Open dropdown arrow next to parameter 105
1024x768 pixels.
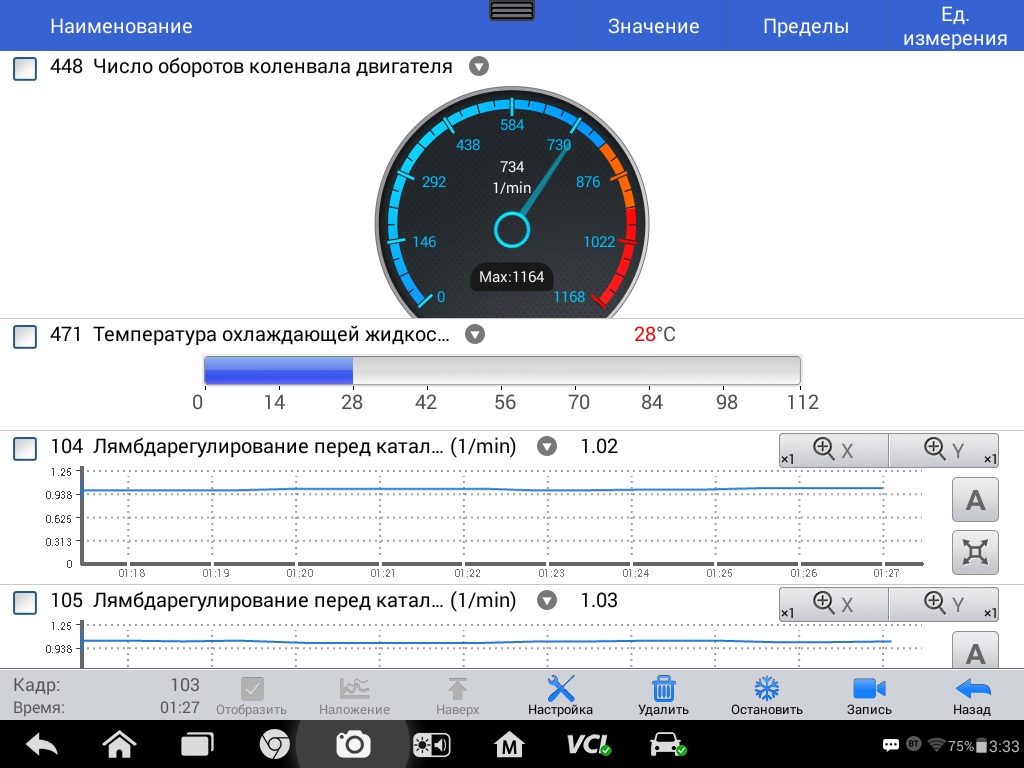546,601
